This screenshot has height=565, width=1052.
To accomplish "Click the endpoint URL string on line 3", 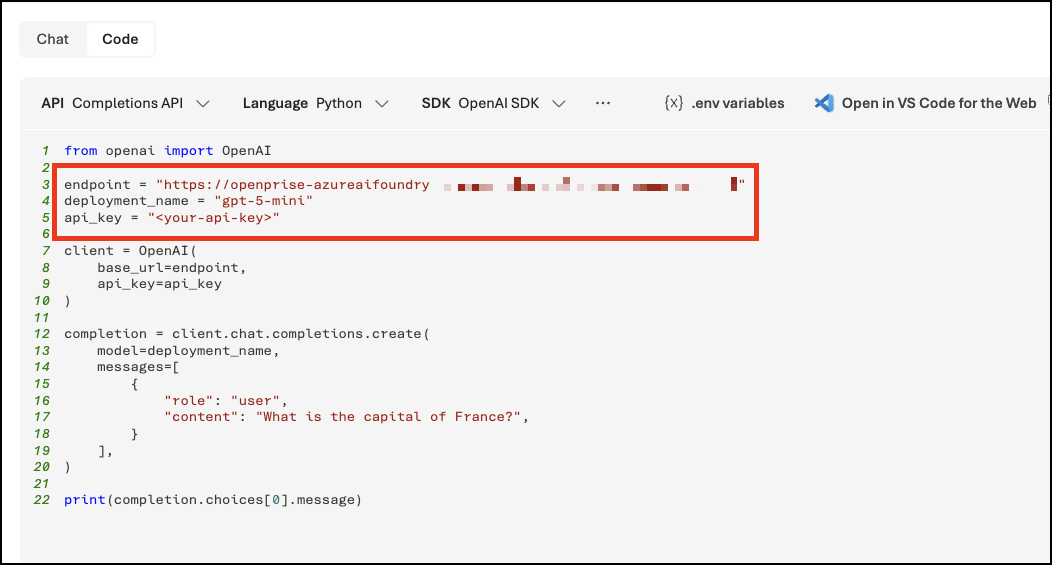I will tap(450, 185).
